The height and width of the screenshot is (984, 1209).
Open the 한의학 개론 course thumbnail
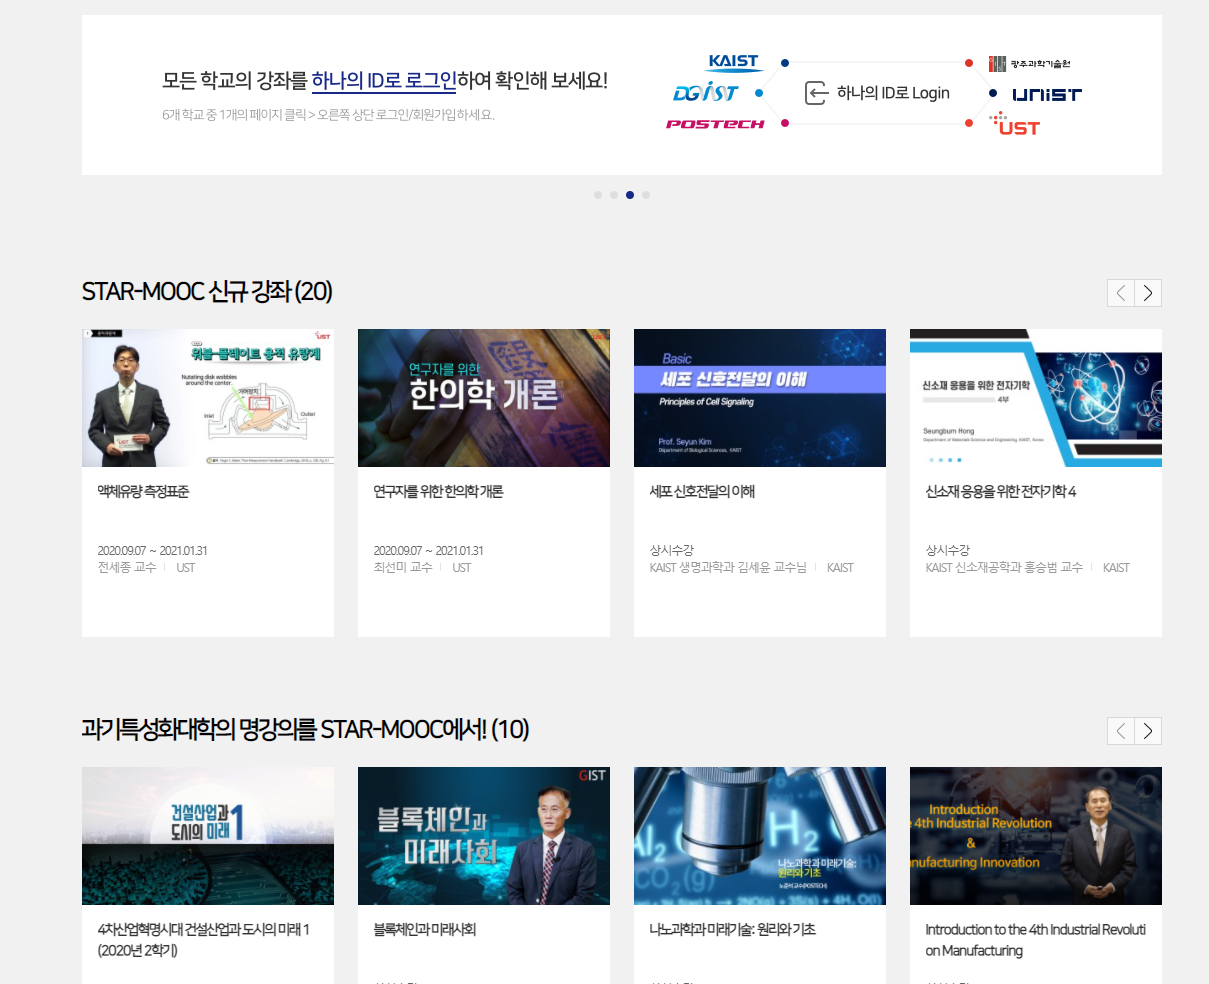pos(484,398)
